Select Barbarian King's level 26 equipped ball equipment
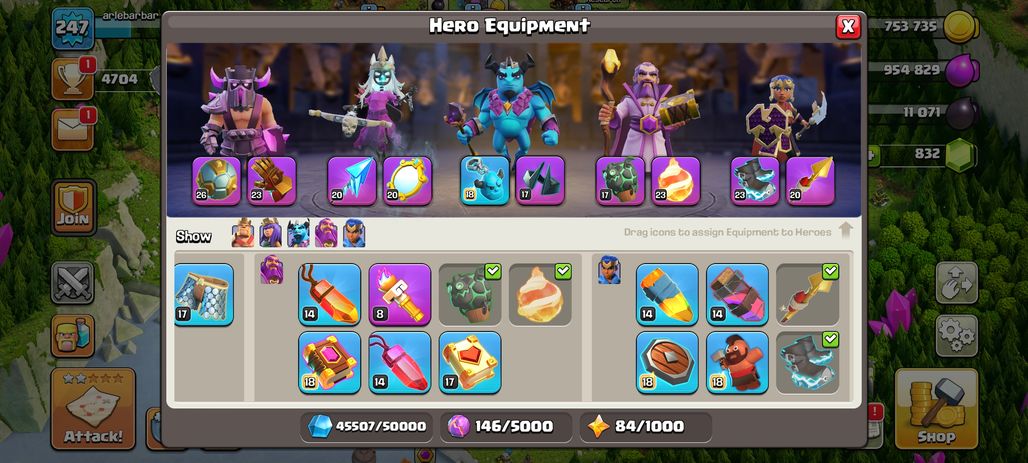Viewport: 1028px width, 463px height. pyautogui.click(x=216, y=180)
